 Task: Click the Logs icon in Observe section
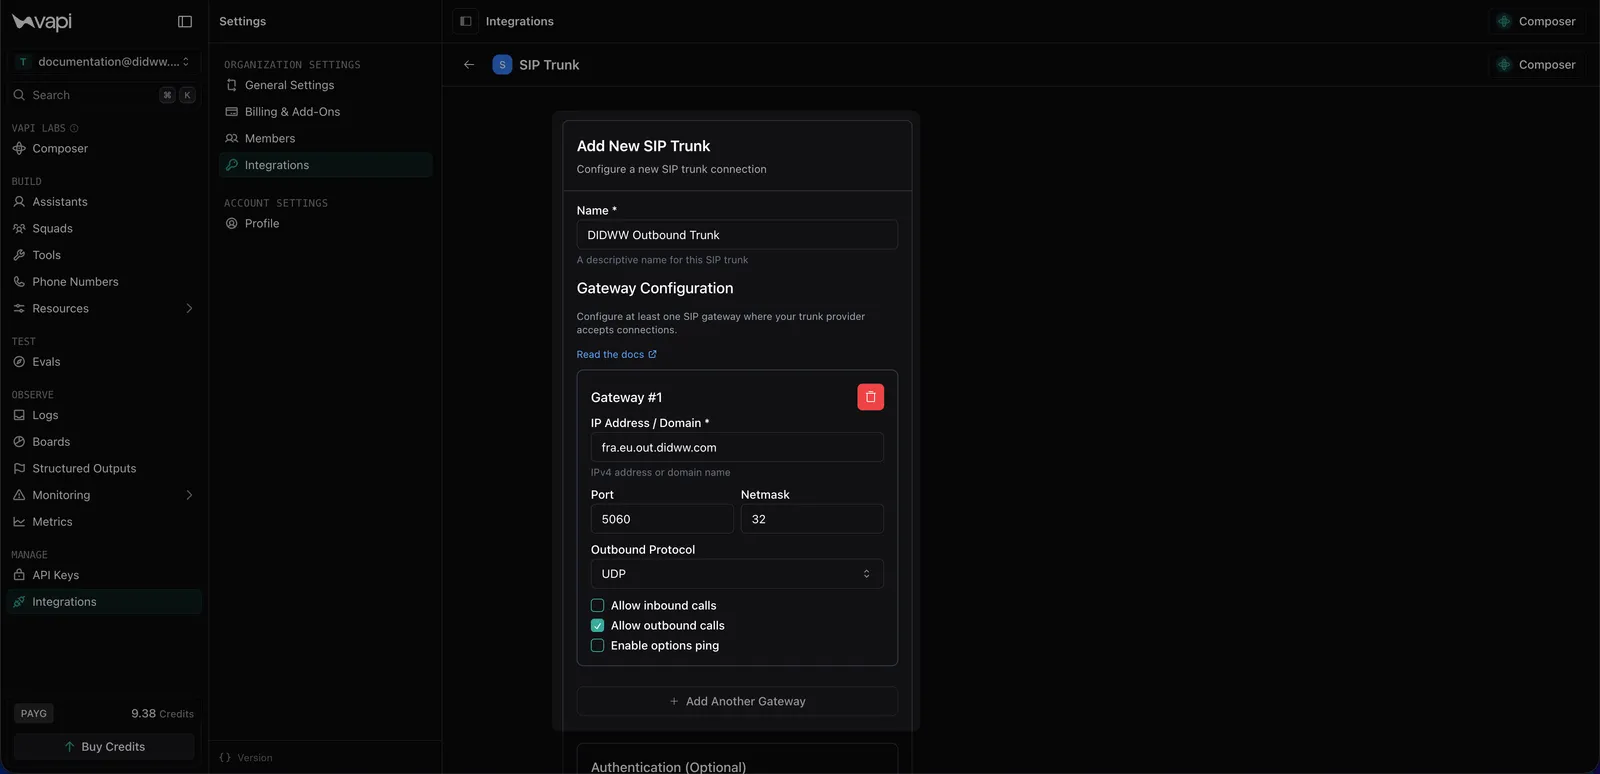(19, 415)
